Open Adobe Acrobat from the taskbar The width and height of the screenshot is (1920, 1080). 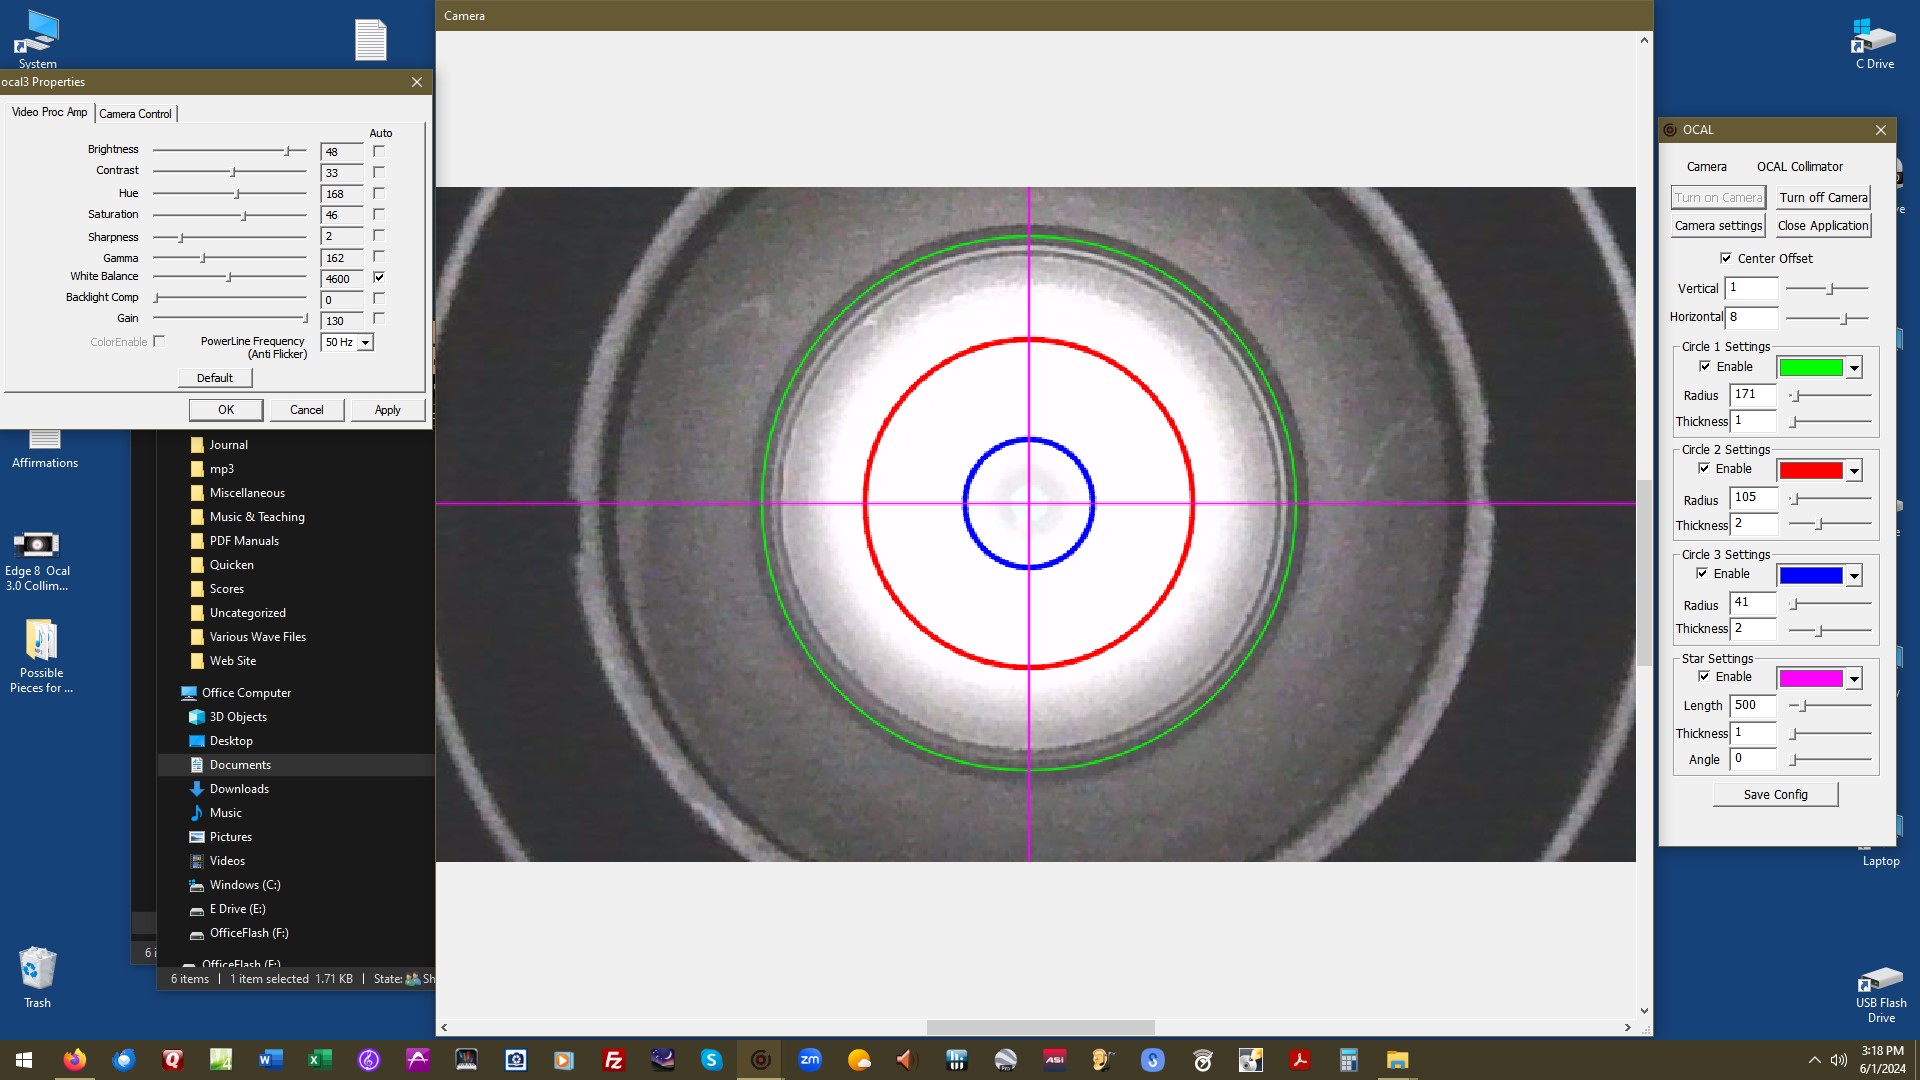pyautogui.click(x=1300, y=1060)
